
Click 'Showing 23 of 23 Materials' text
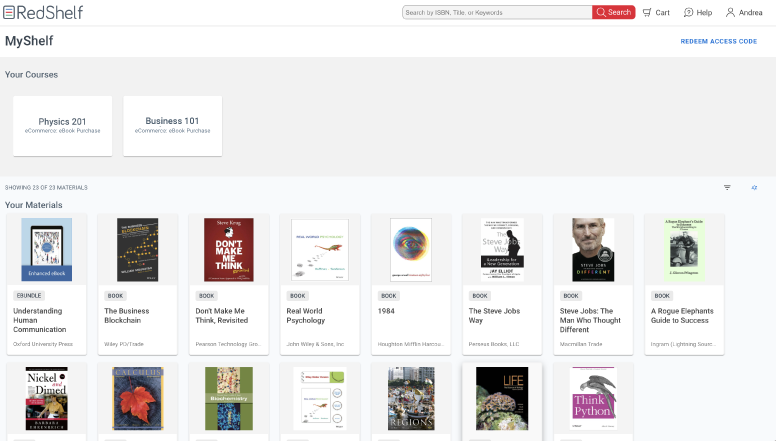[x=46, y=188]
